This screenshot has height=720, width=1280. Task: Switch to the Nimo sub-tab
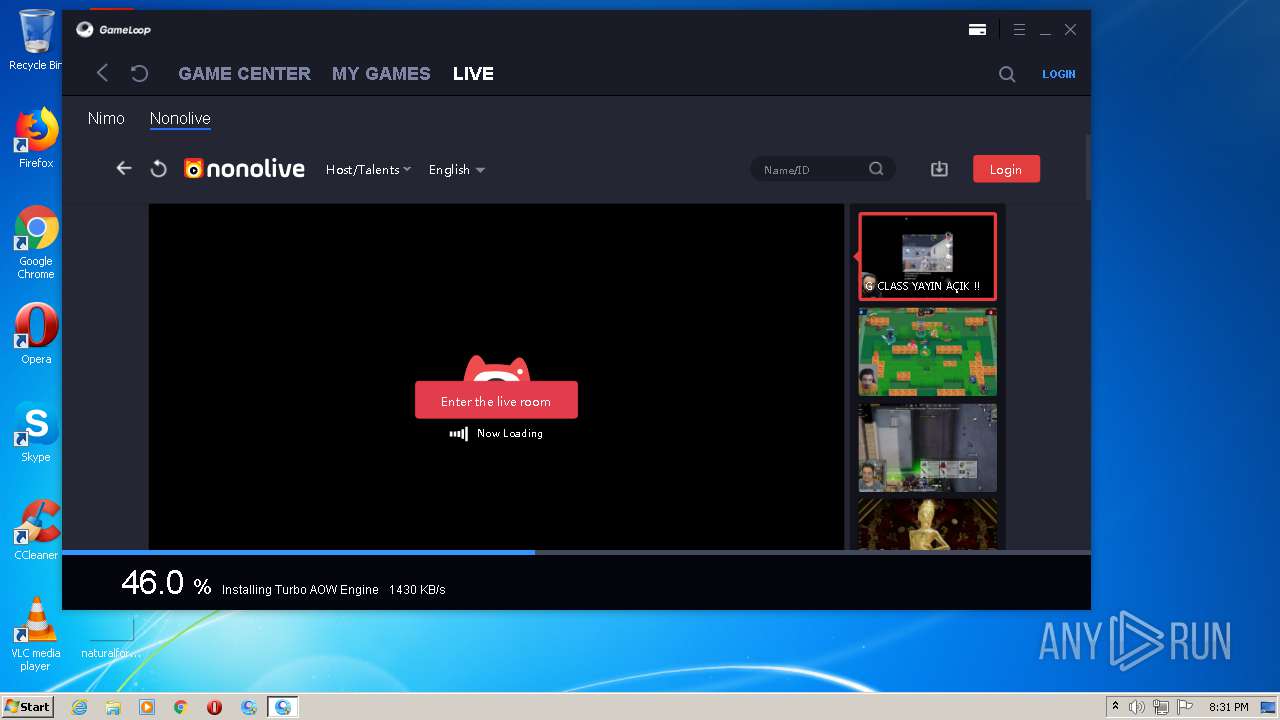pyautogui.click(x=106, y=118)
